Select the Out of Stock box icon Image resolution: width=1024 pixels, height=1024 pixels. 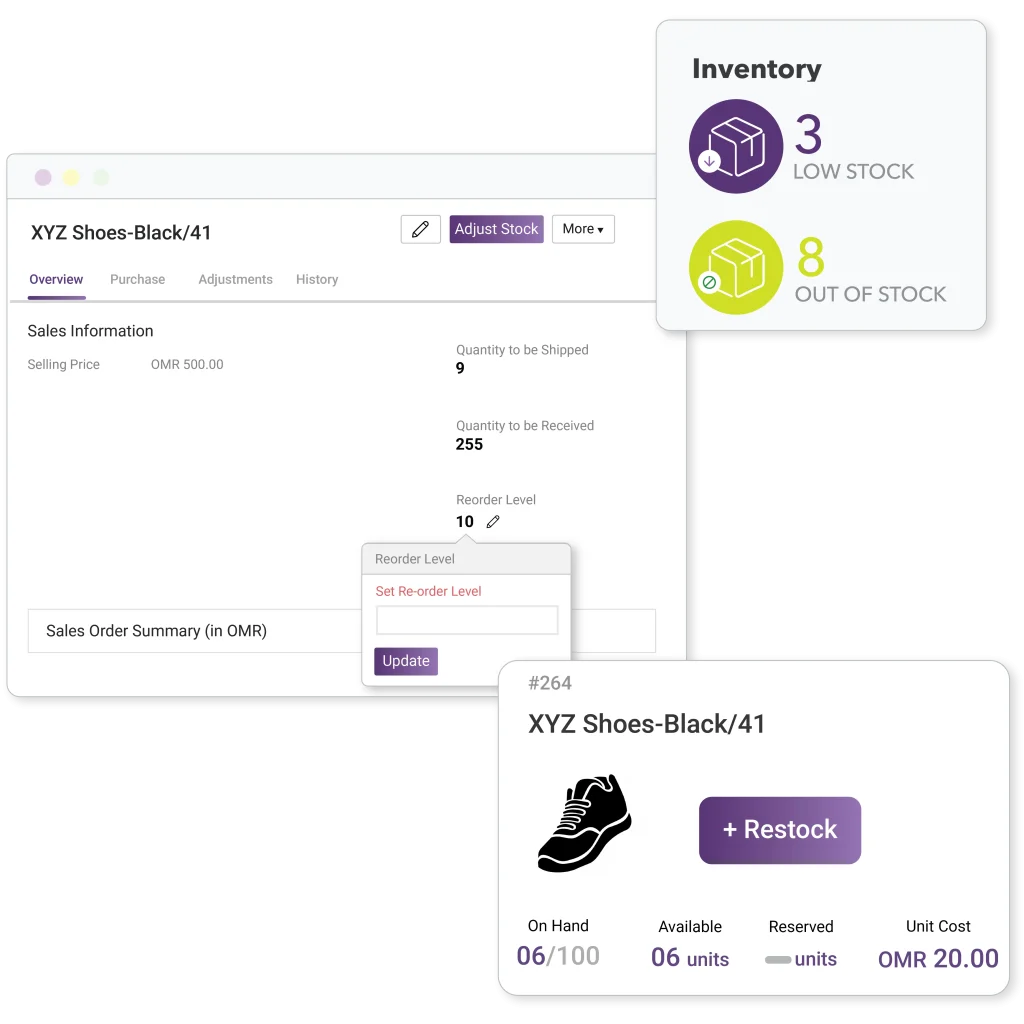[736, 267]
